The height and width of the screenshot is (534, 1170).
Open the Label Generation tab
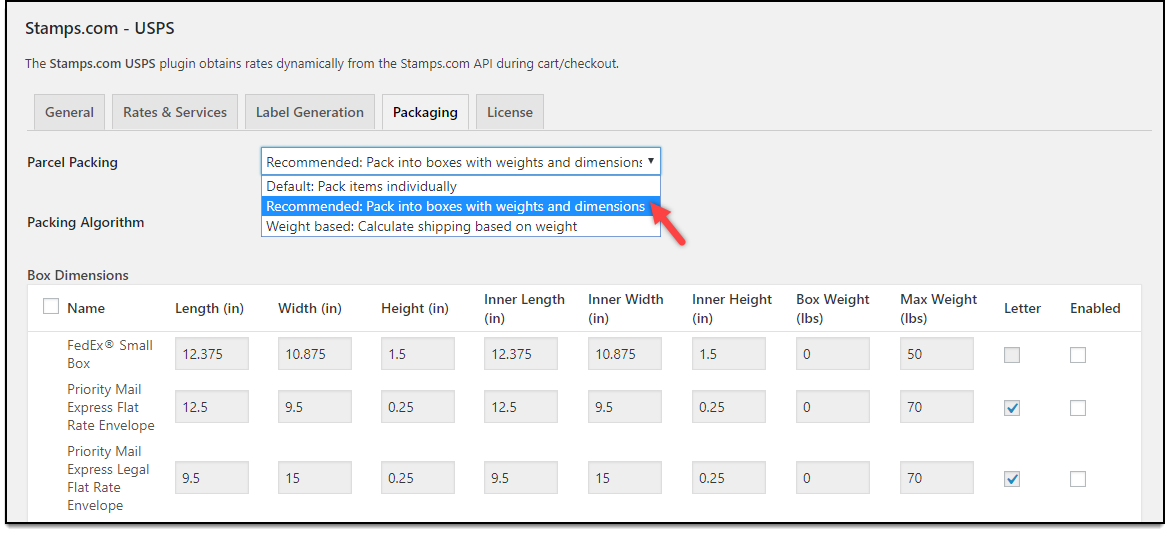pos(310,113)
